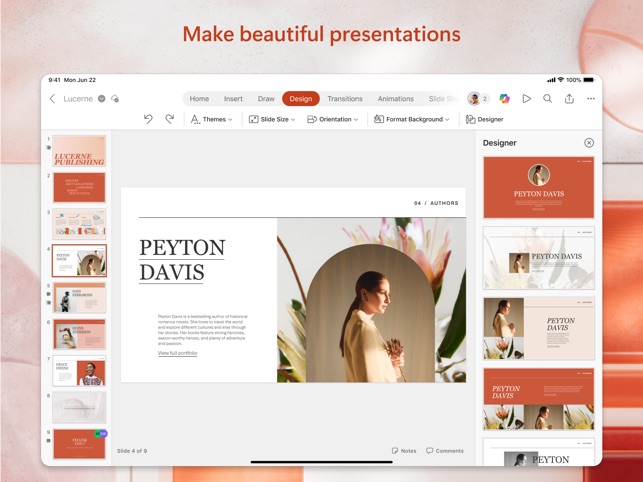This screenshot has height=482, width=643.
Task: Click the Wi-Fi icon in the status bar
Action: [x=561, y=80]
